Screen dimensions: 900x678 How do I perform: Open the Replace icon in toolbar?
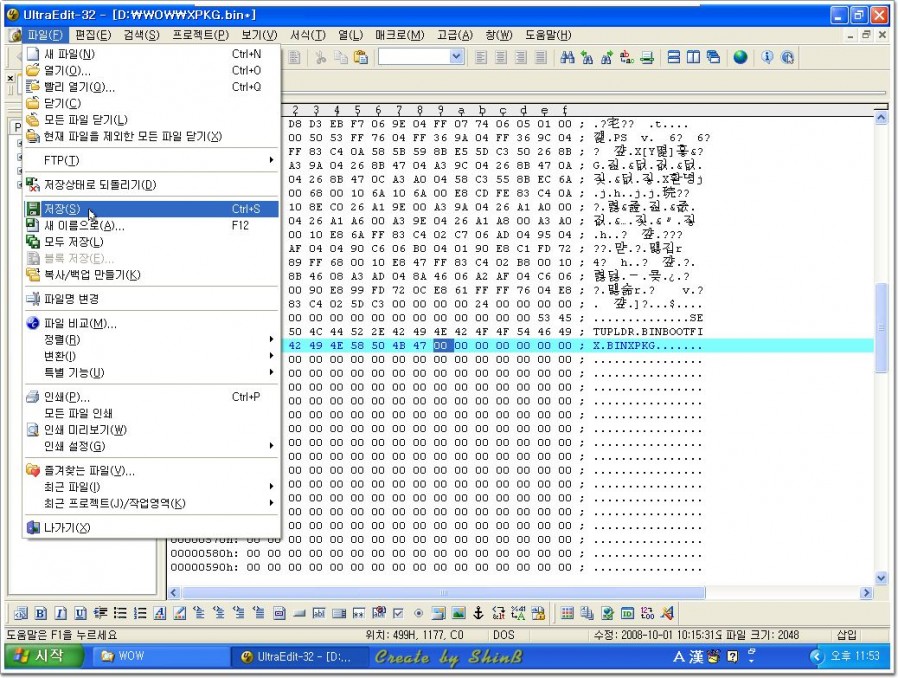click(x=627, y=57)
